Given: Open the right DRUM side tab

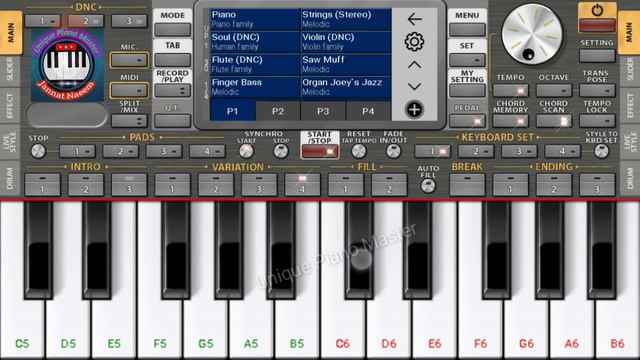Looking at the screenshot, I should [629, 178].
